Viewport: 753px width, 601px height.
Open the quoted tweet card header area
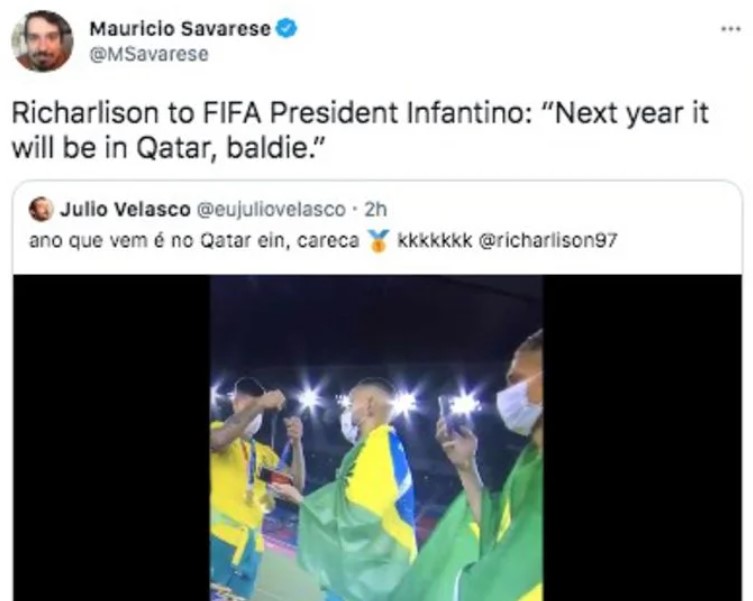pos(377,226)
